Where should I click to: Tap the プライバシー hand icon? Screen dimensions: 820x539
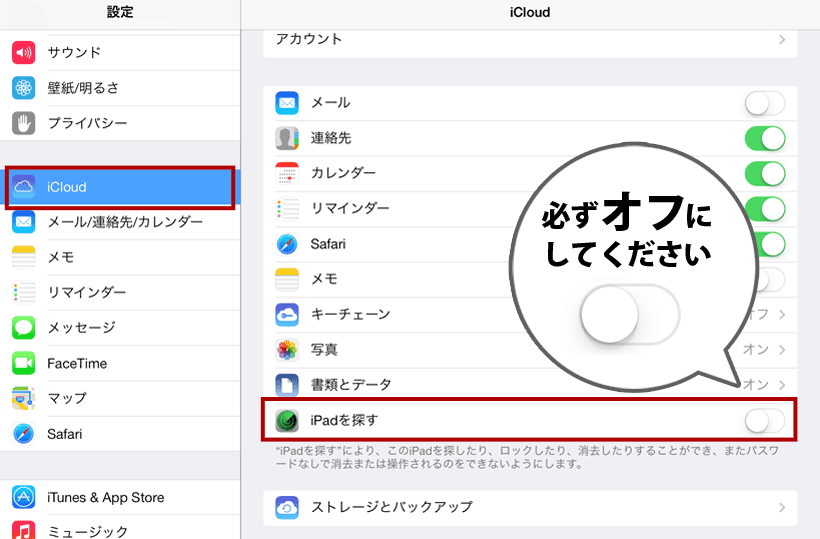(24, 123)
